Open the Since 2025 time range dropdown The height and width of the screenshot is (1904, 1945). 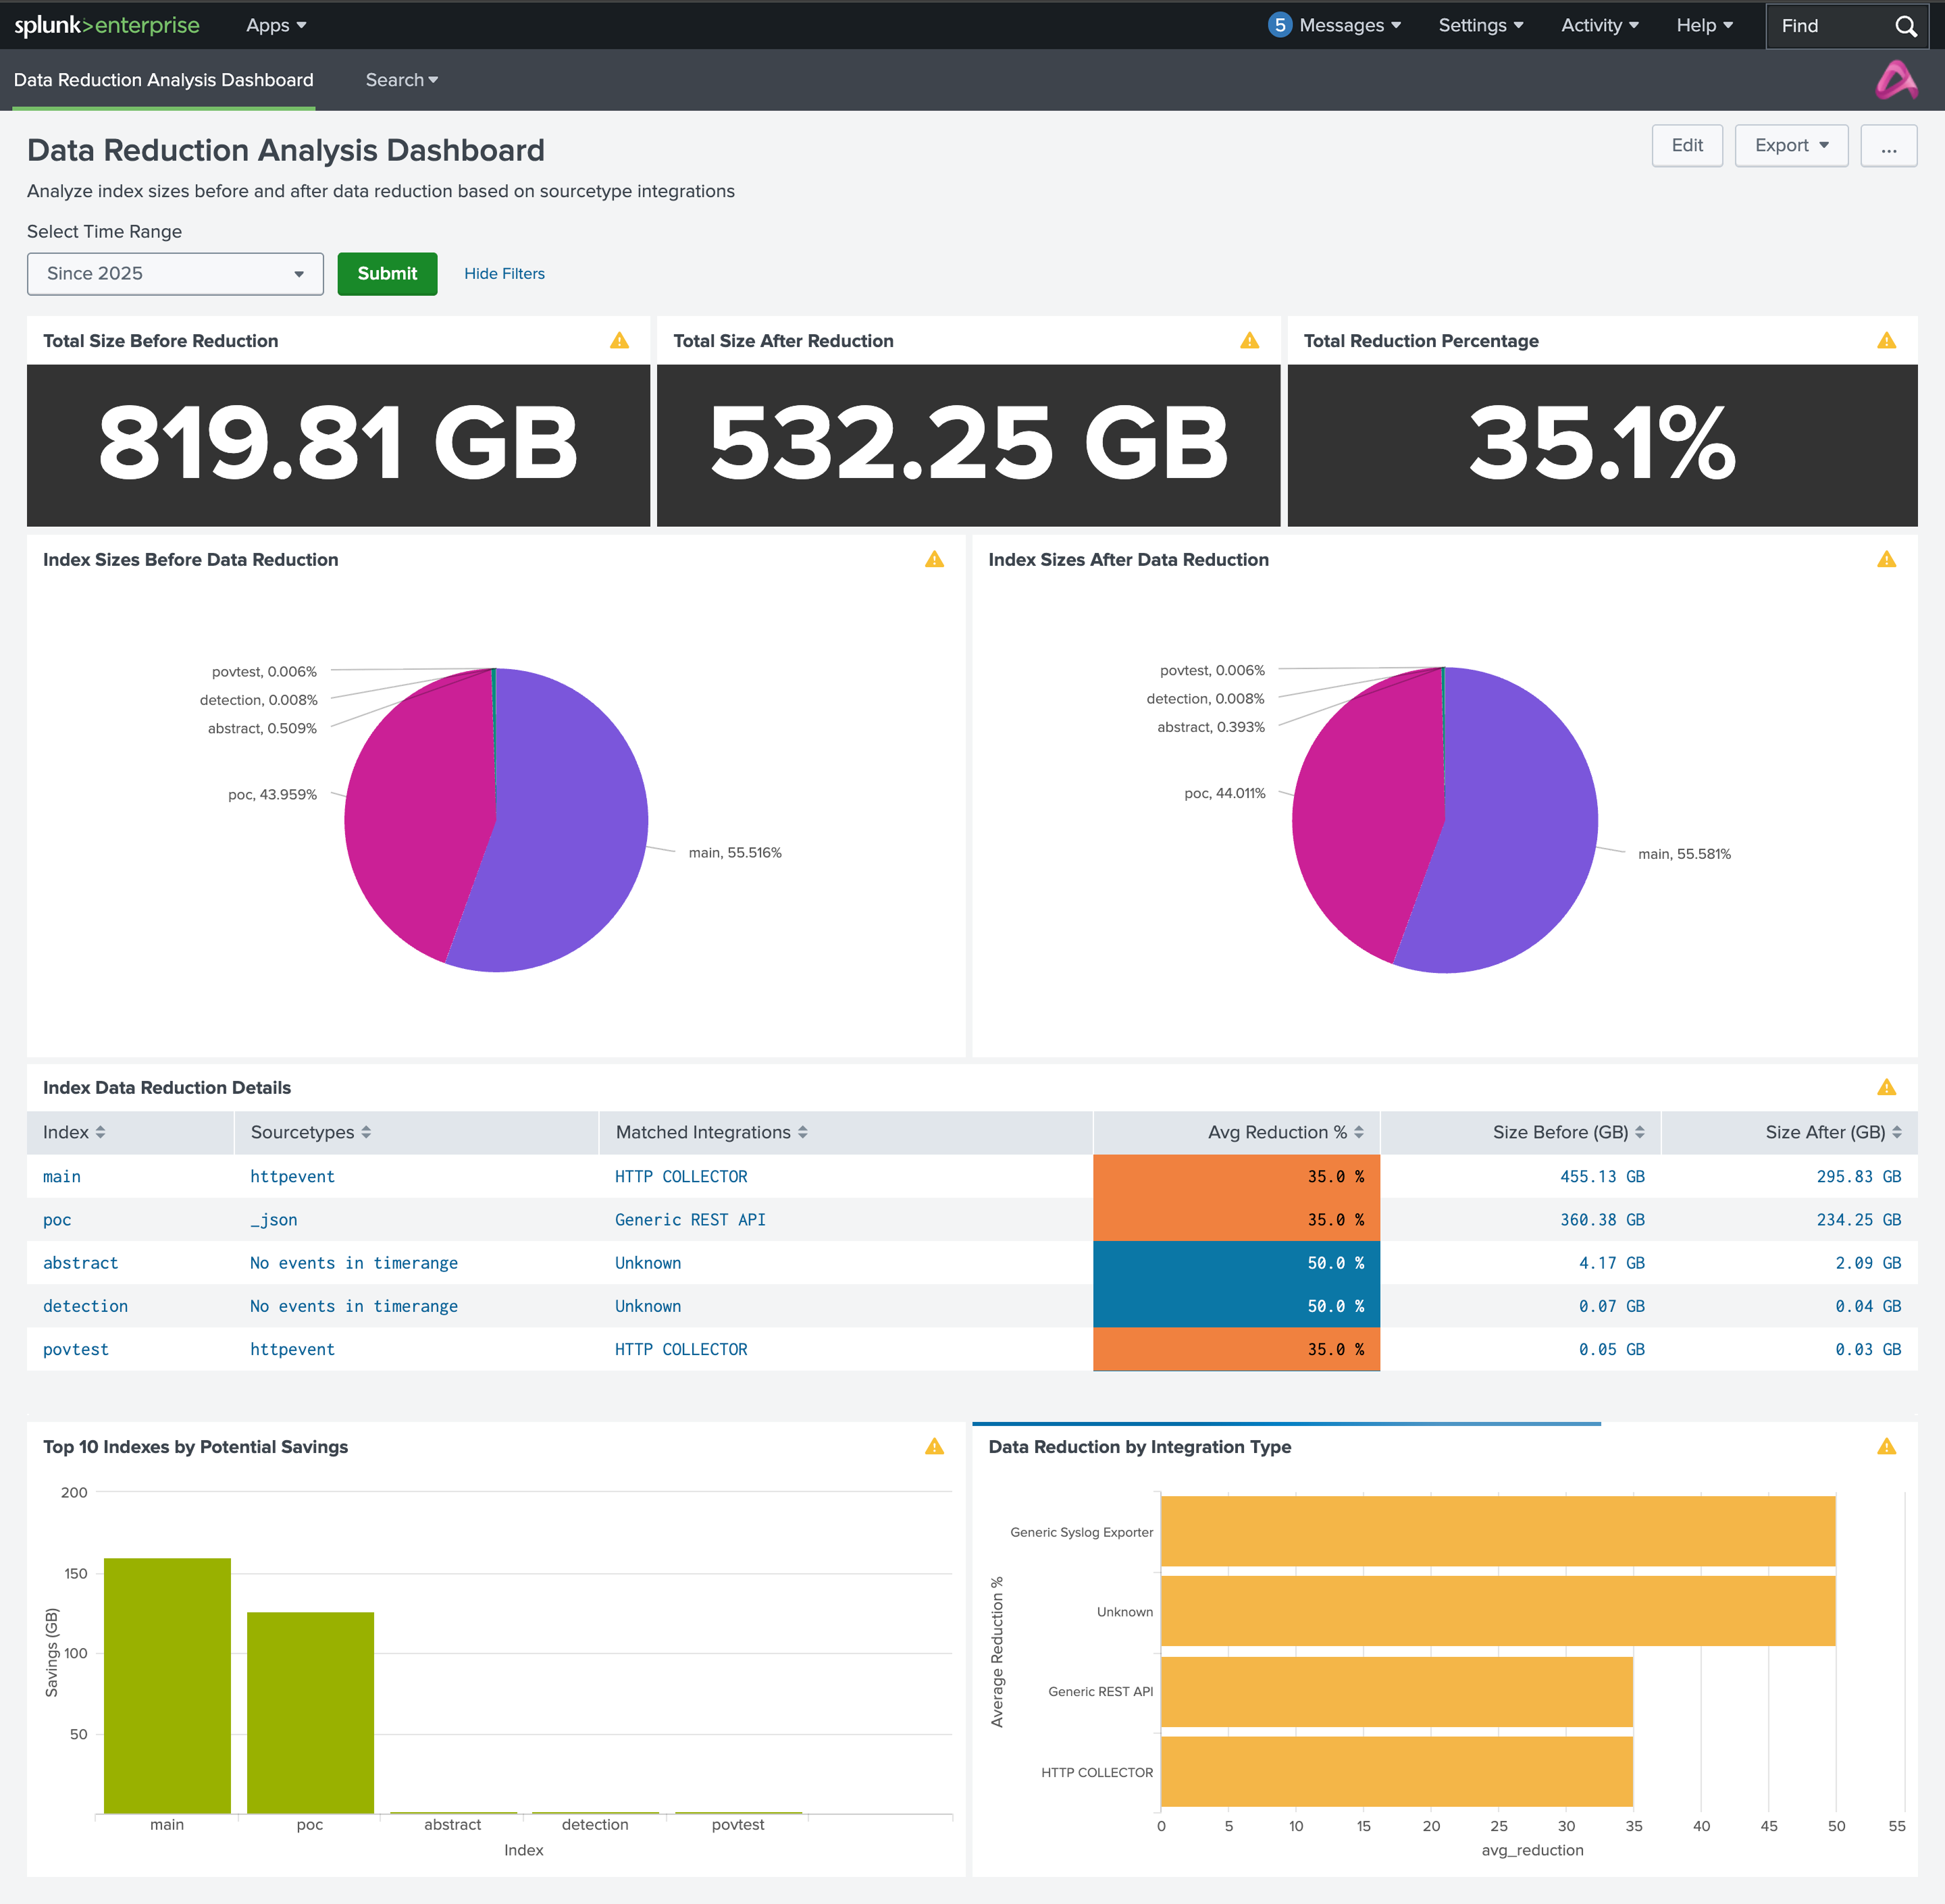point(175,274)
